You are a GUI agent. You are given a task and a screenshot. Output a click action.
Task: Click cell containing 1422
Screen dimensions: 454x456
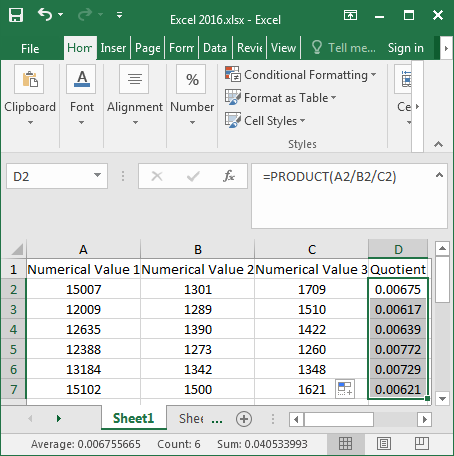(x=312, y=329)
